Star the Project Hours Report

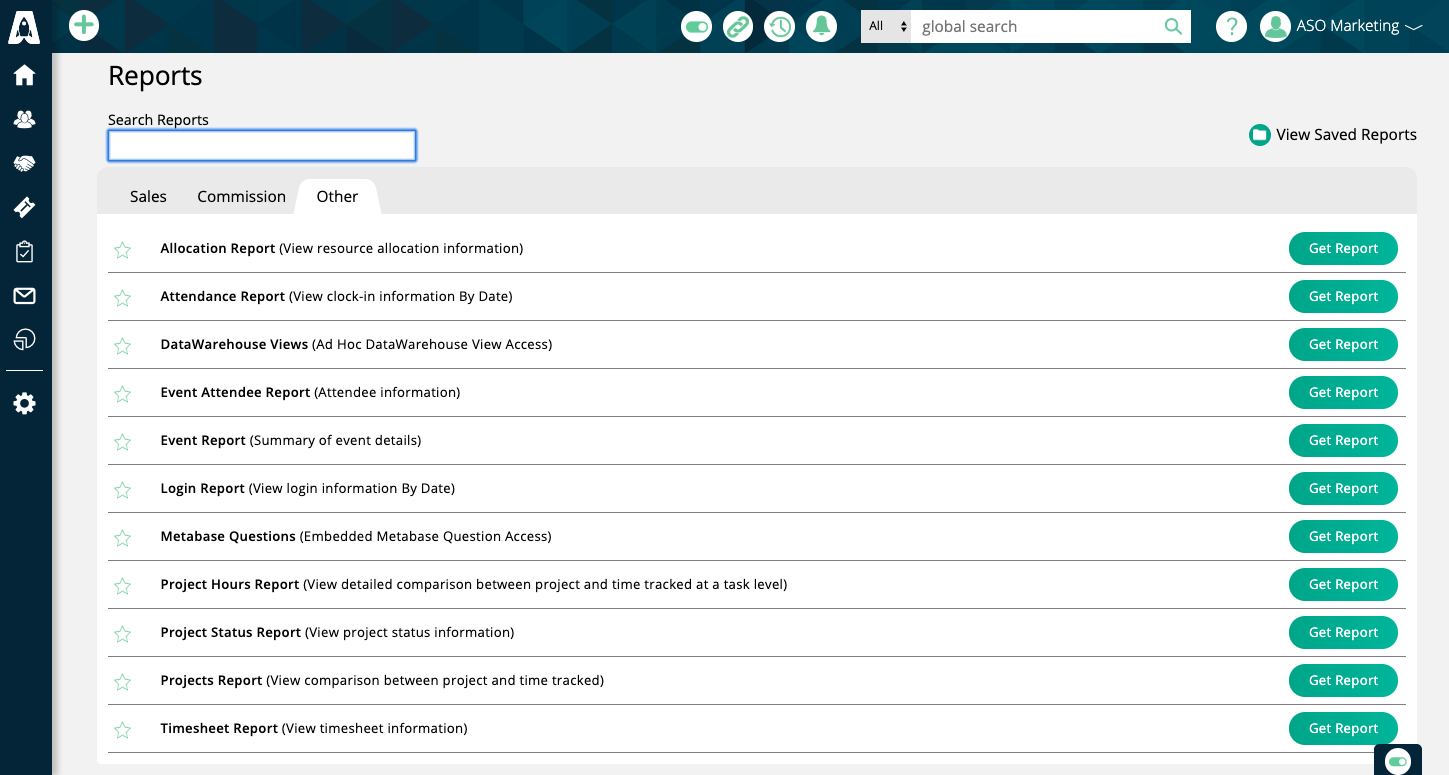[122, 586]
